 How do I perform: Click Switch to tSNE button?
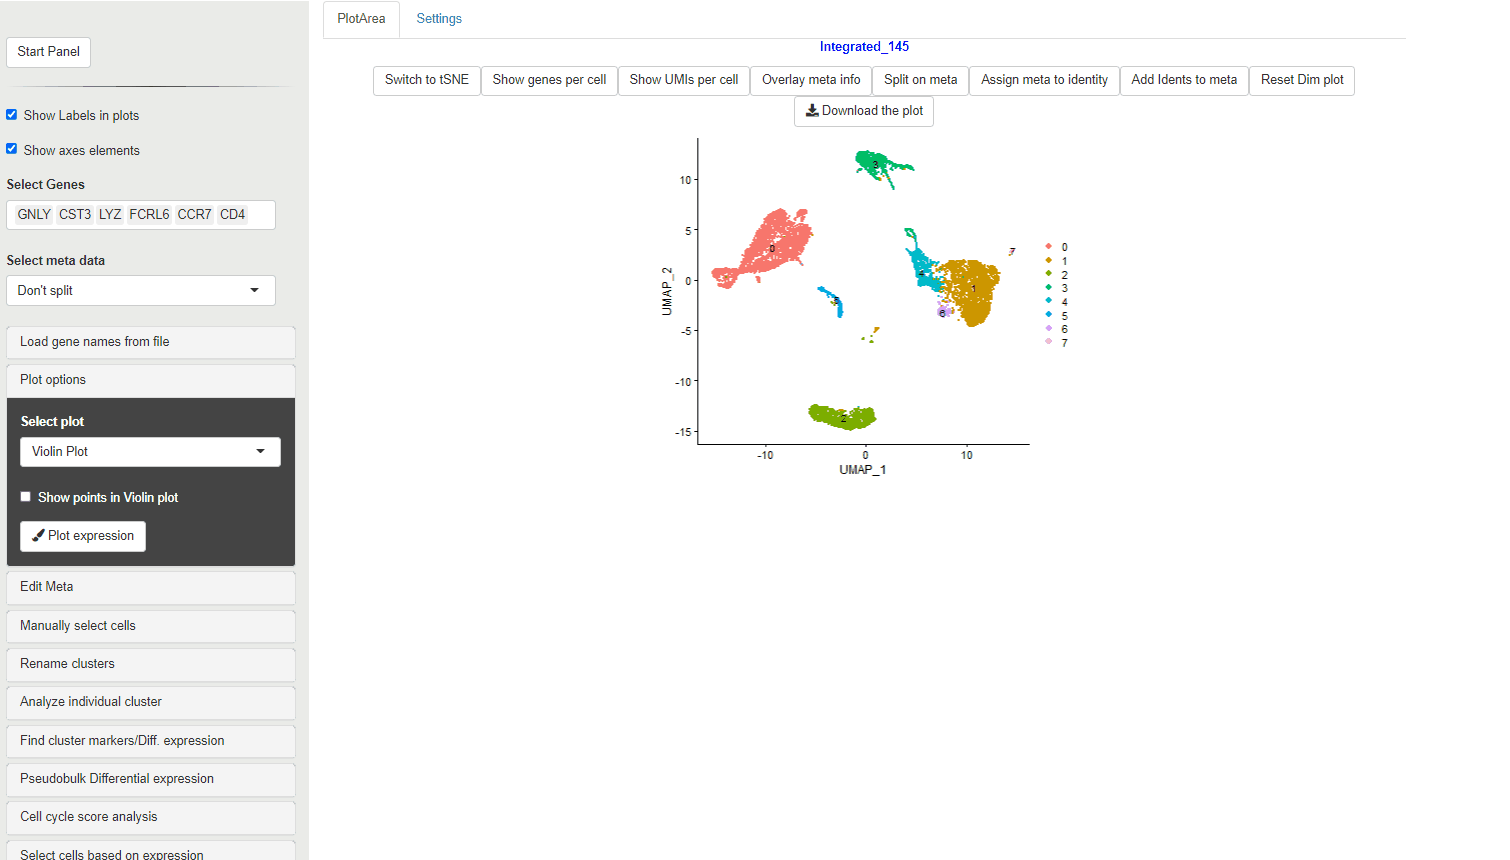426,80
